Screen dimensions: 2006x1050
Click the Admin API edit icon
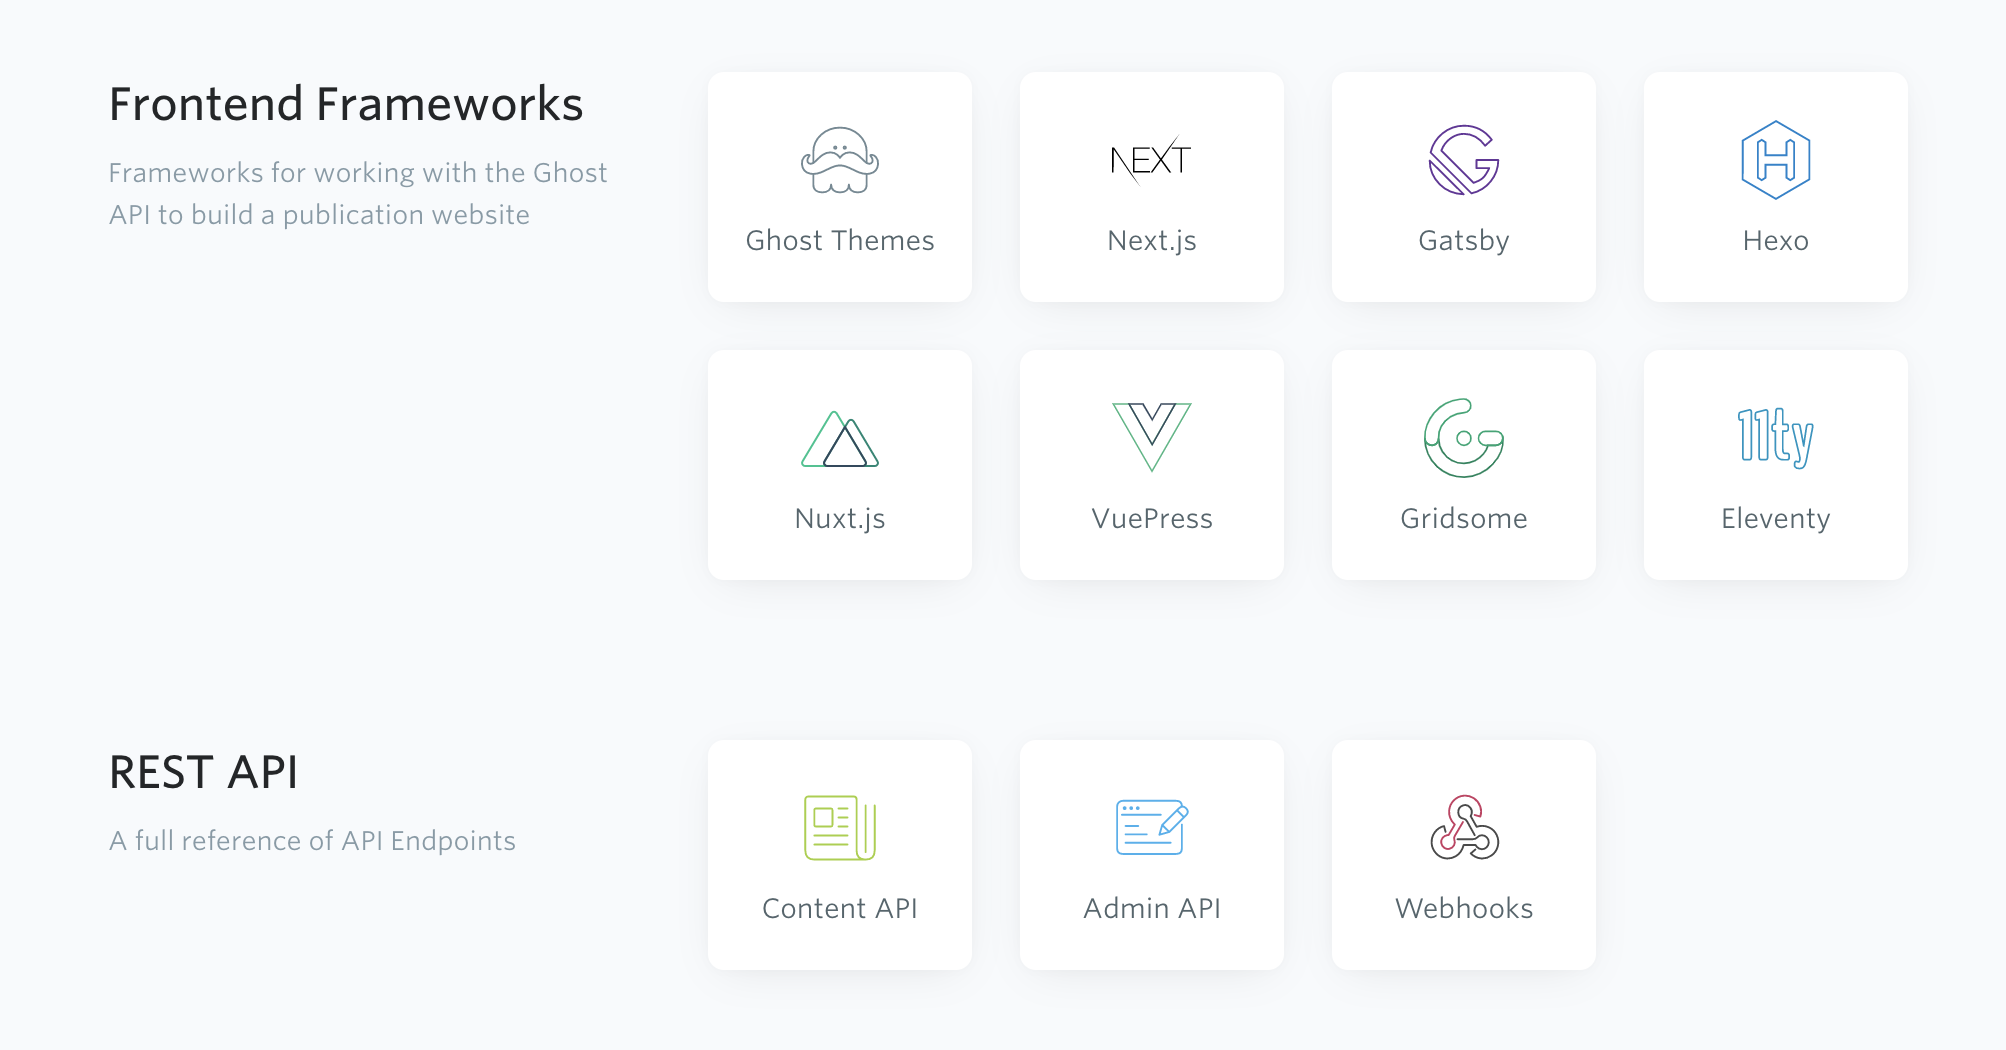click(x=1151, y=828)
